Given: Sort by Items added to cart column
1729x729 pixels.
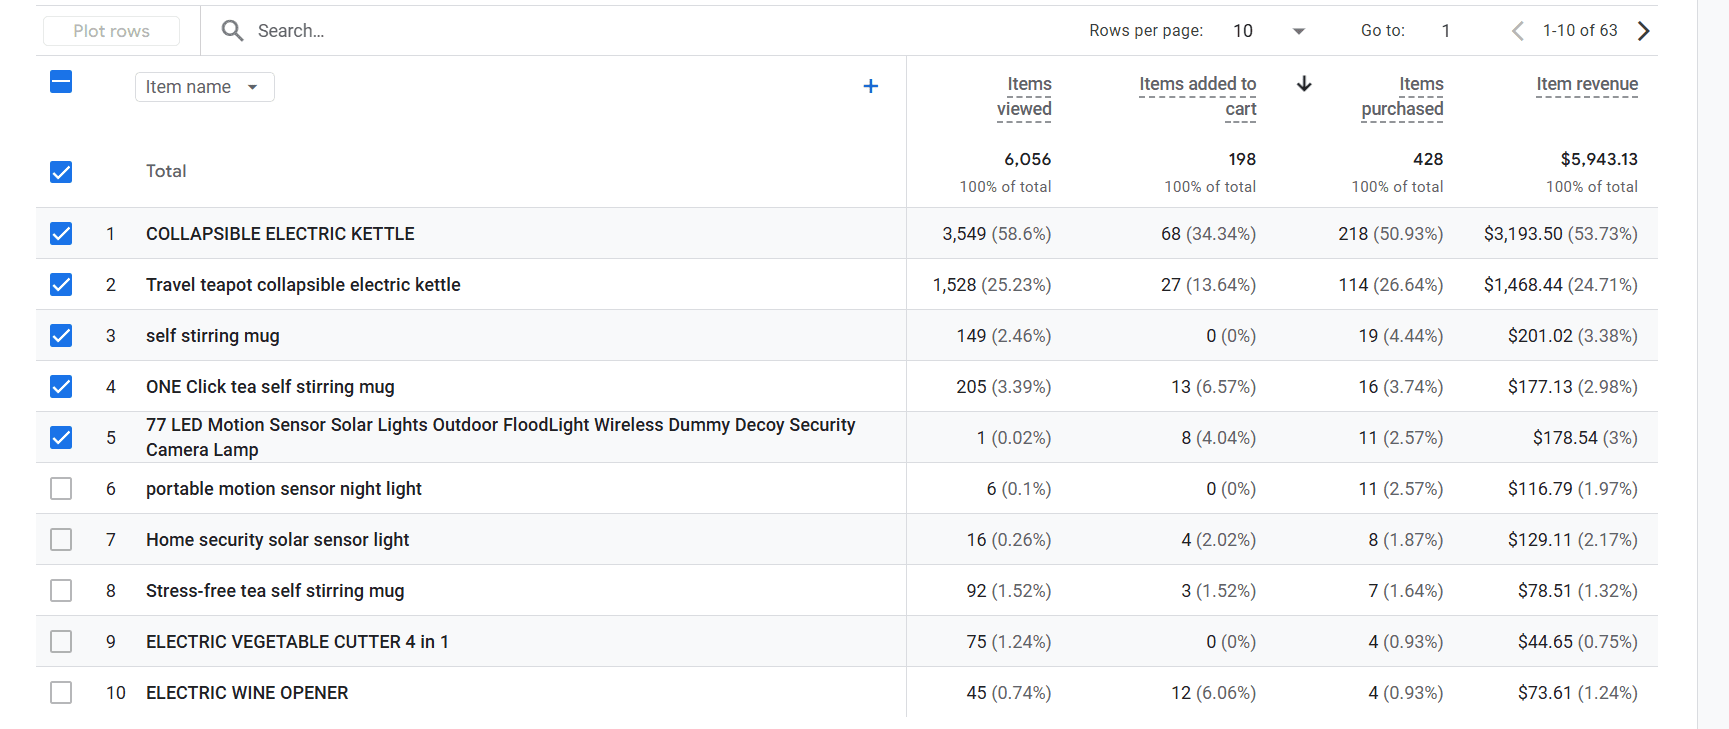Looking at the screenshot, I should coord(1197,97).
